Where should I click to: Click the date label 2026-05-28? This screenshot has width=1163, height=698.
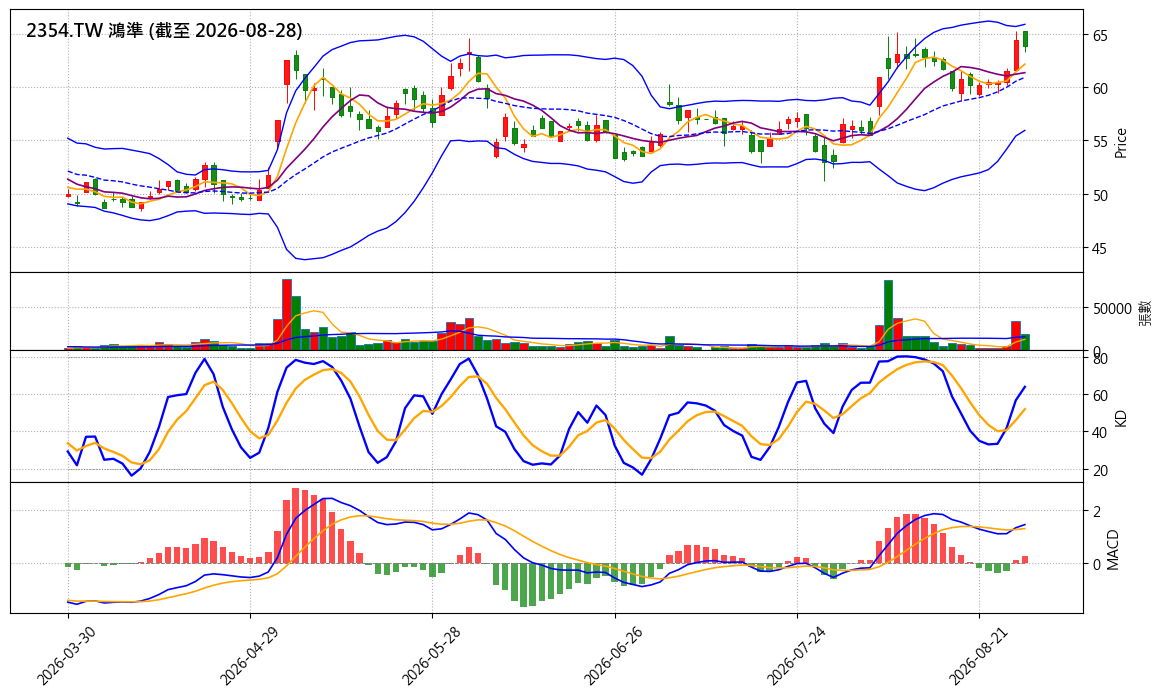pyautogui.click(x=429, y=654)
